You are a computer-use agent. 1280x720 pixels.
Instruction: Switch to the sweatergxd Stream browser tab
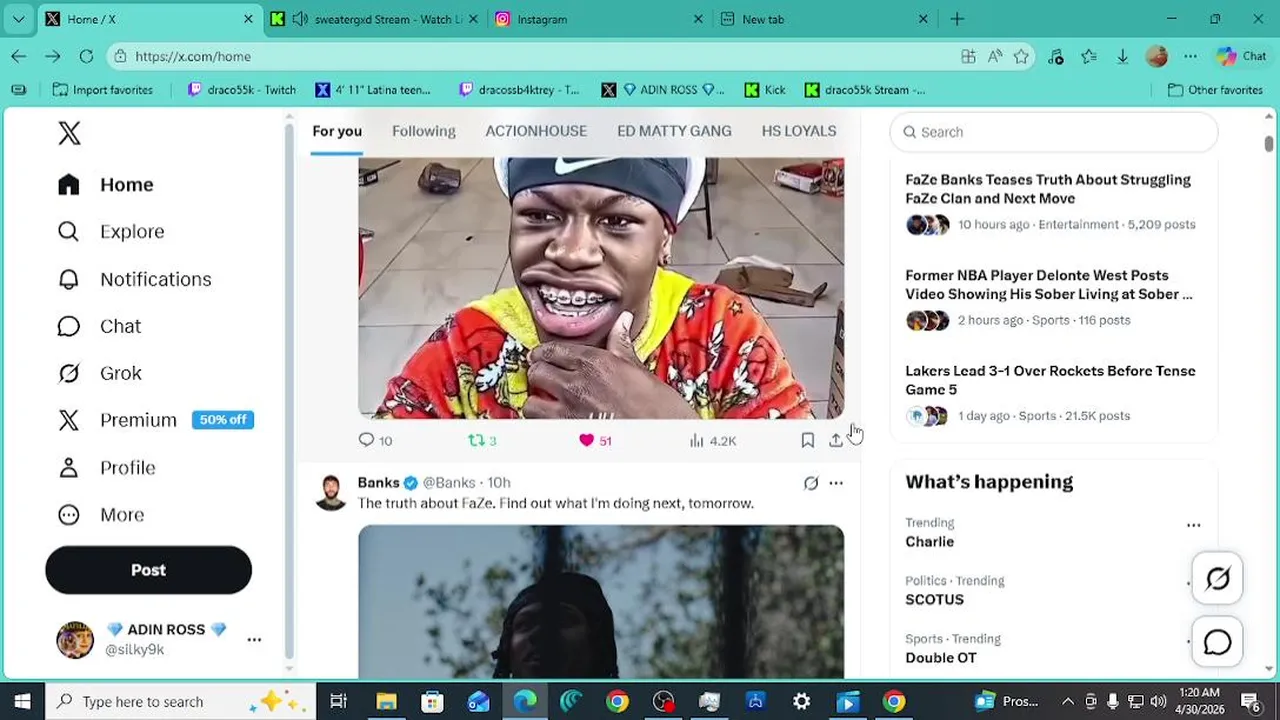coord(374,19)
